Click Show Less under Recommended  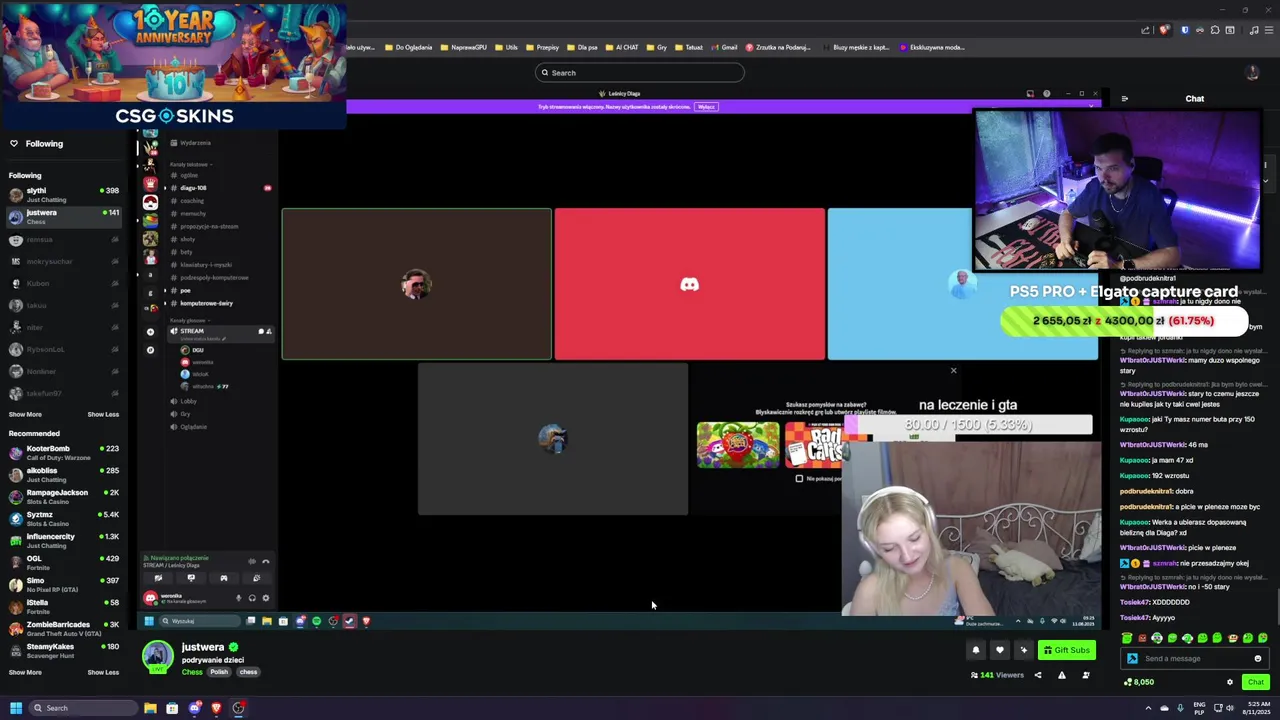click(103, 672)
